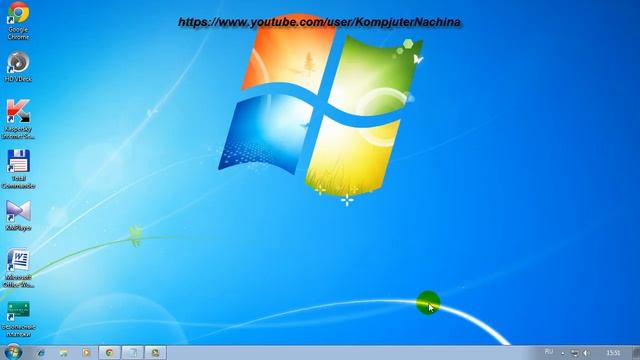Switch to the white document window taskbar button
640x360 pixels.
click(132, 353)
